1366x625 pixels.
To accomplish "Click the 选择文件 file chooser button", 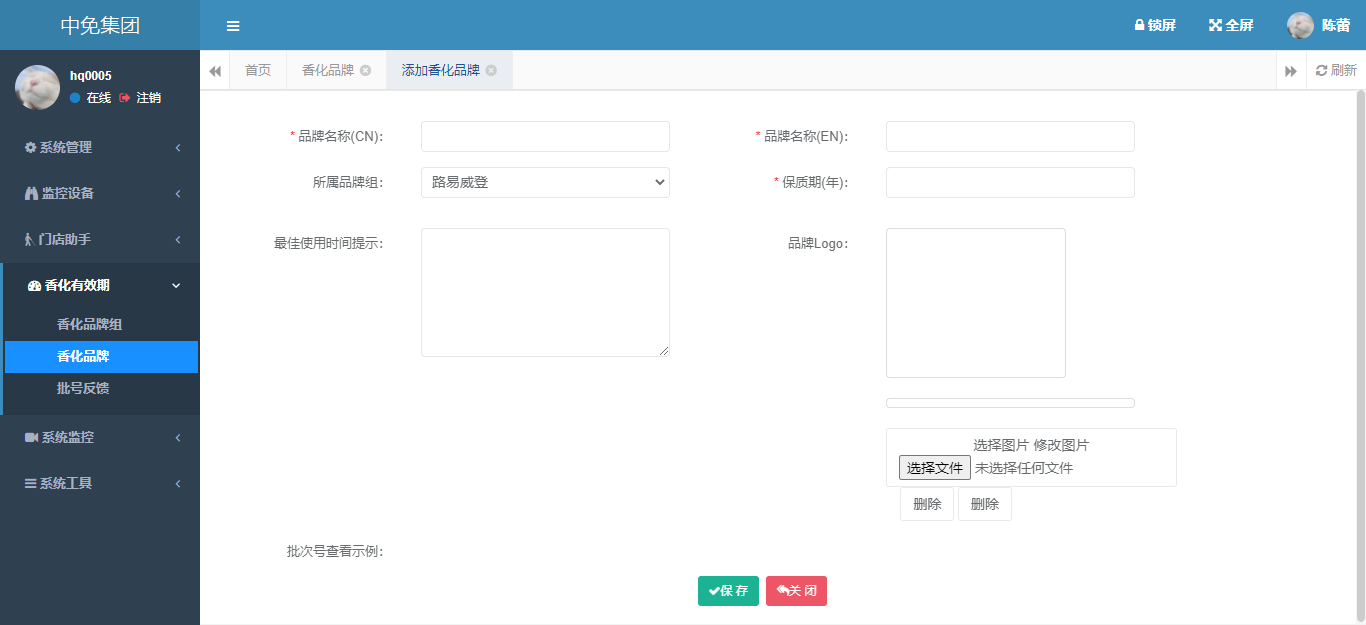I will coord(934,467).
